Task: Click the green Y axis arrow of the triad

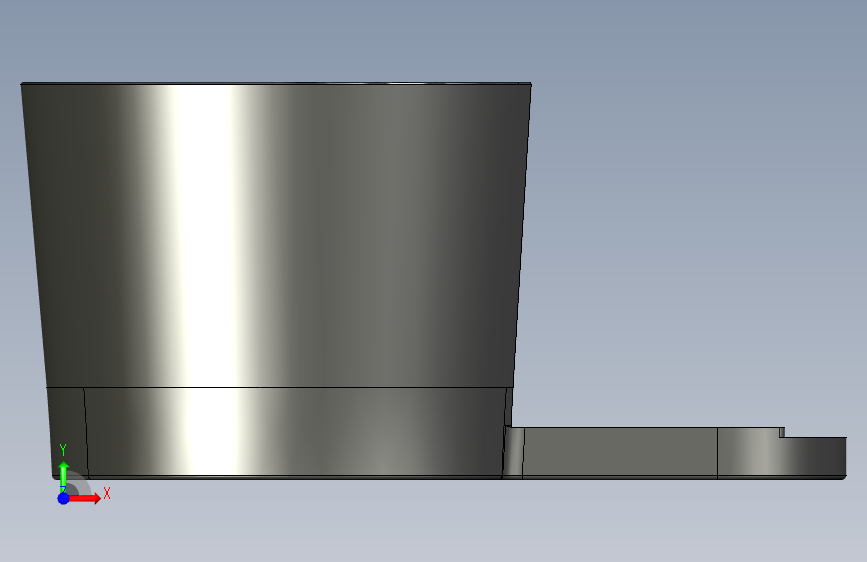Action: [64, 477]
